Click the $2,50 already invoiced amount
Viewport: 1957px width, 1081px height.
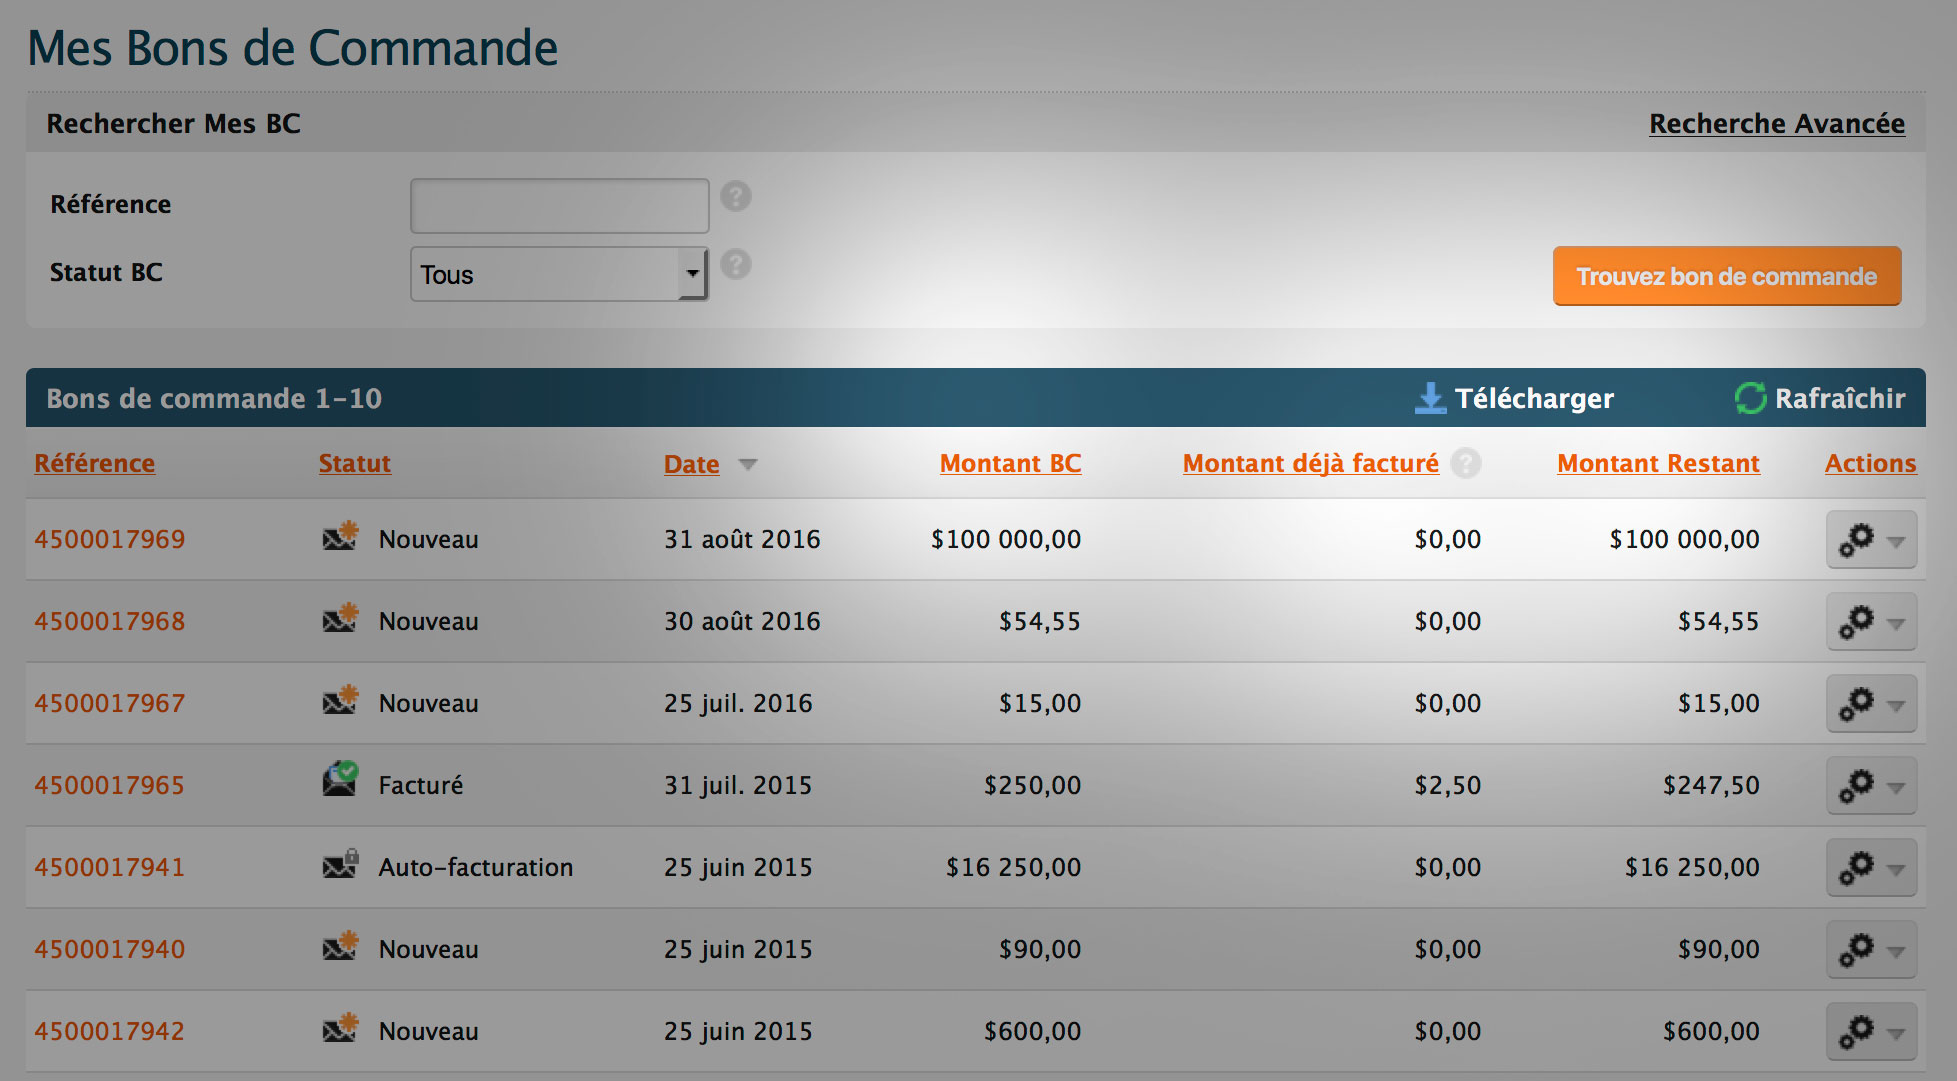point(1448,785)
